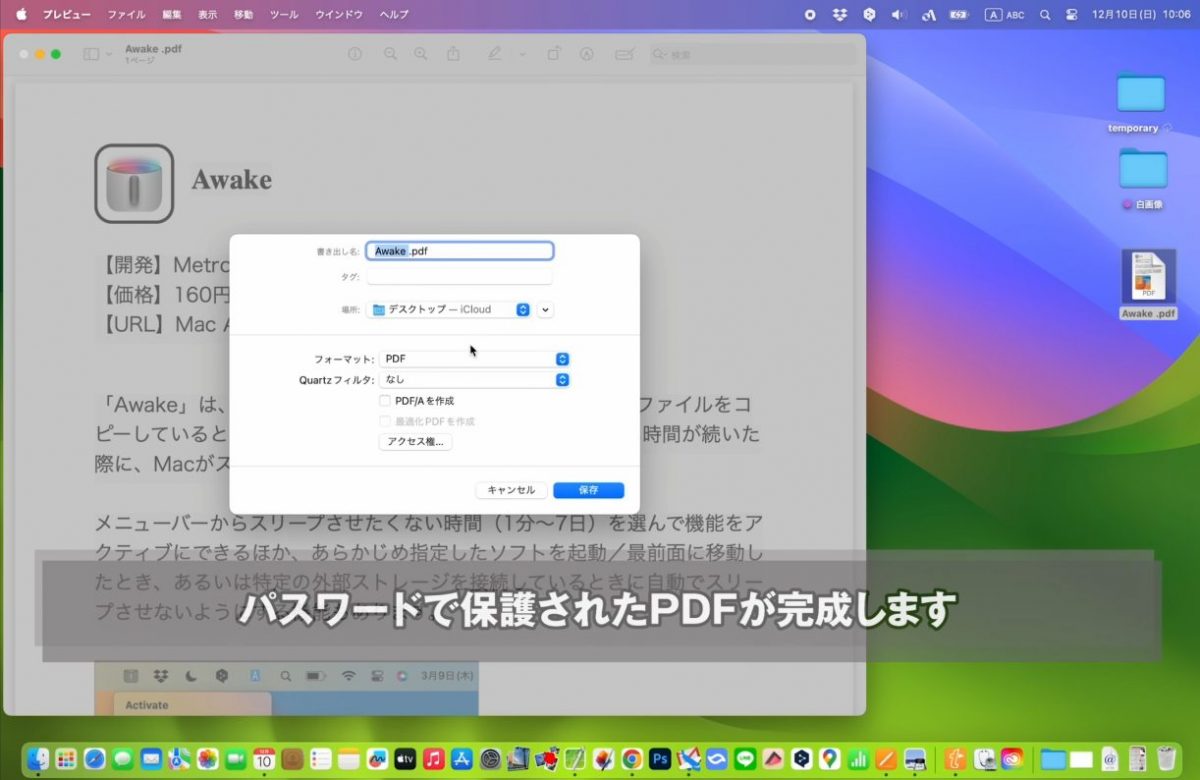Click the 保存 button
Viewport: 1200px width, 780px height.
coord(588,490)
